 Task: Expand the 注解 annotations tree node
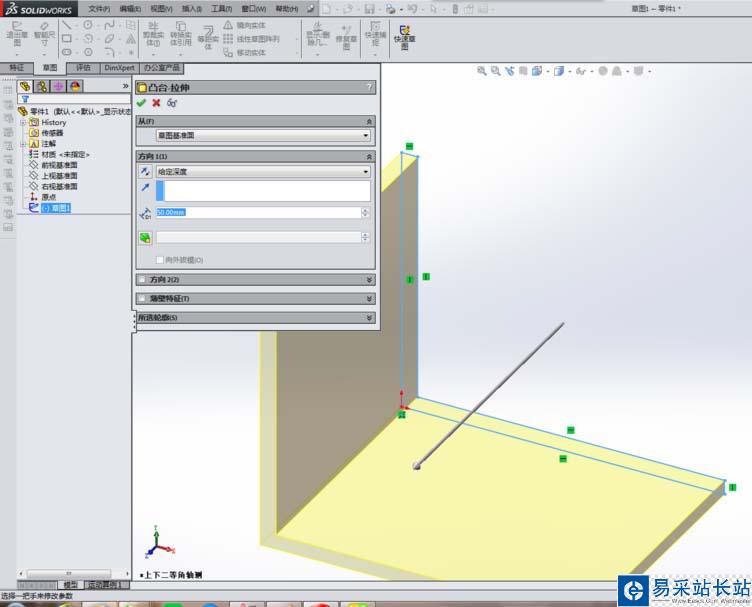click(23, 144)
